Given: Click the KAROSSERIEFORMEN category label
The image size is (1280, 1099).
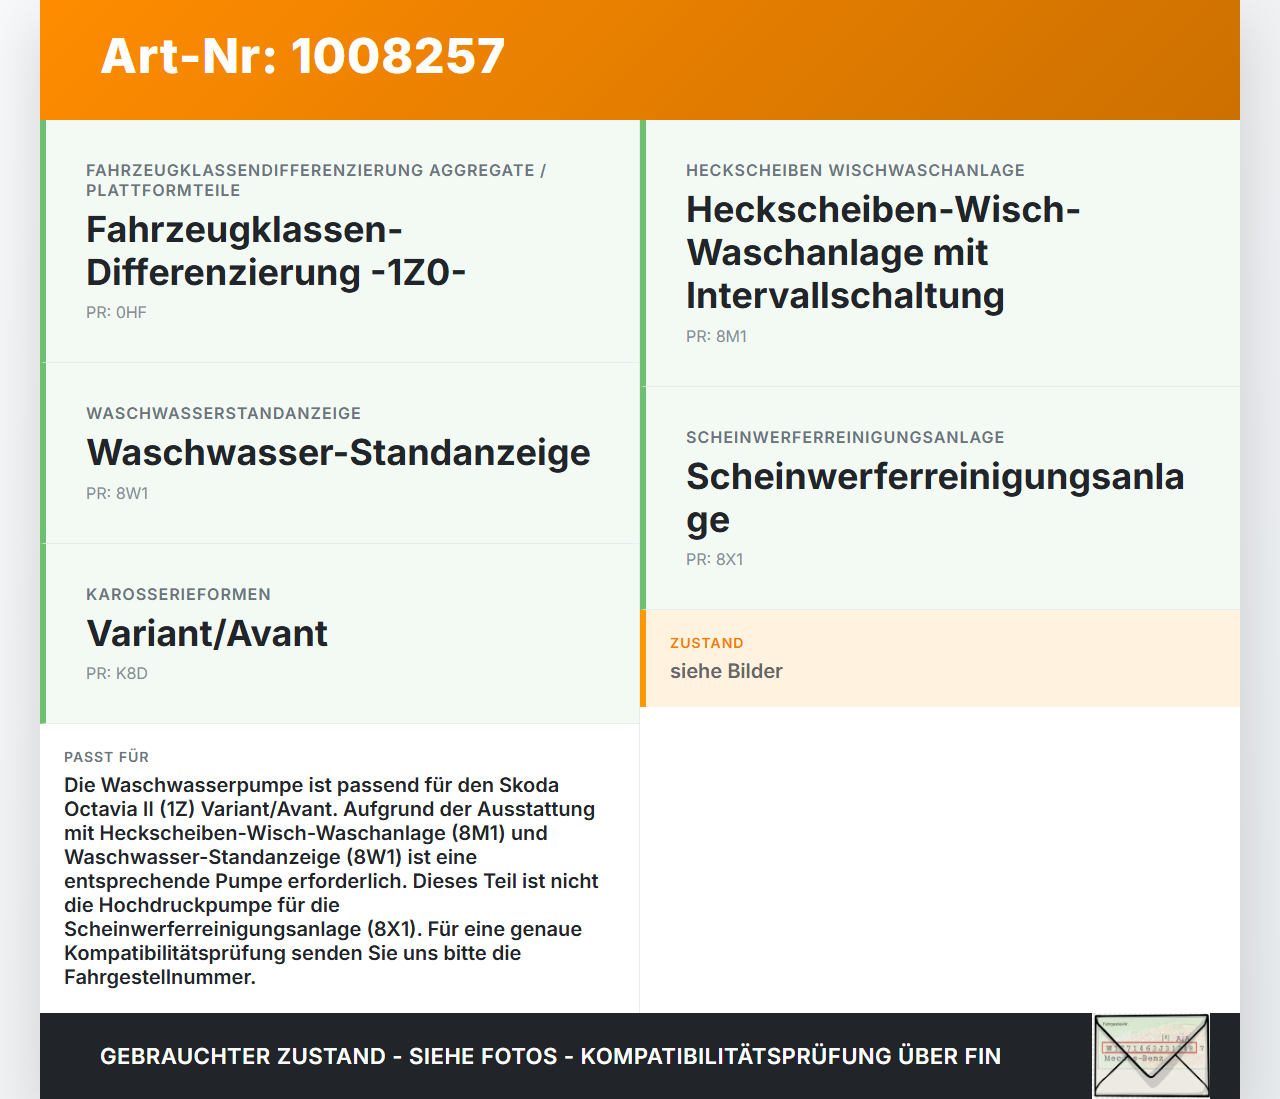Looking at the screenshot, I should 179,595.
